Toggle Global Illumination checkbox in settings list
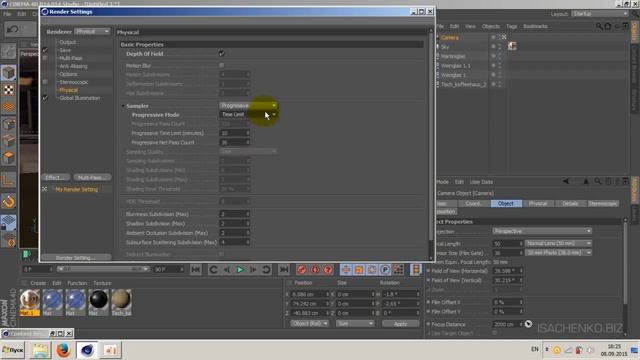The image size is (640, 360). tap(45, 98)
